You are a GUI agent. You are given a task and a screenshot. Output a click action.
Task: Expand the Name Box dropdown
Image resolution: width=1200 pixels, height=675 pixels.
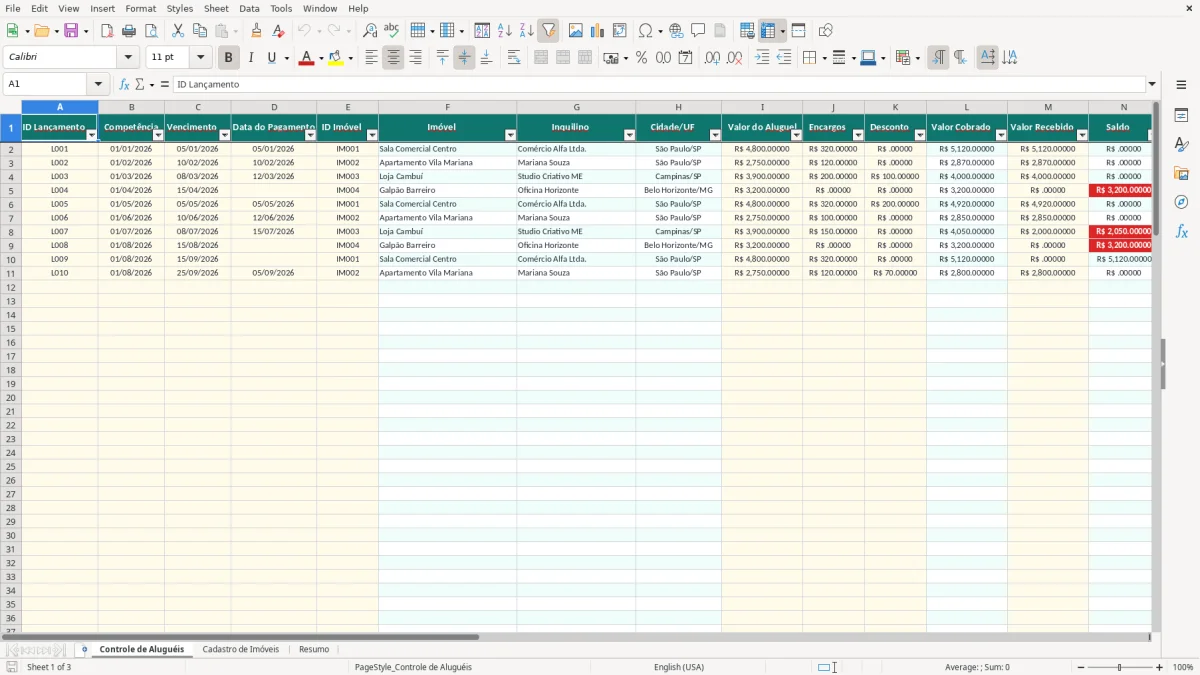[x=98, y=85]
